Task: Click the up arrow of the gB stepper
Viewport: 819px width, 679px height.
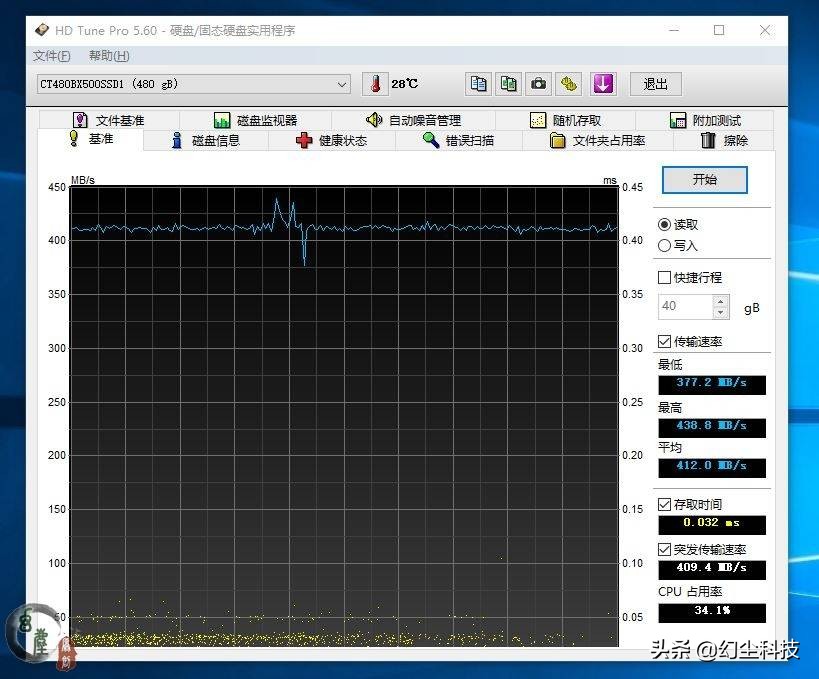Action: click(719, 301)
